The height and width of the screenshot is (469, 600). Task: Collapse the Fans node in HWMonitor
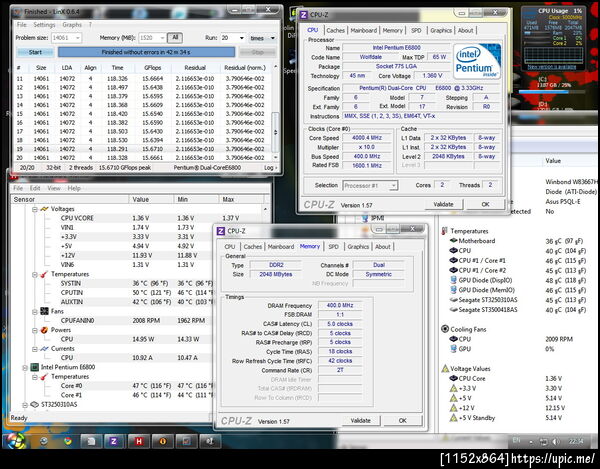pyautogui.click(x=34, y=311)
